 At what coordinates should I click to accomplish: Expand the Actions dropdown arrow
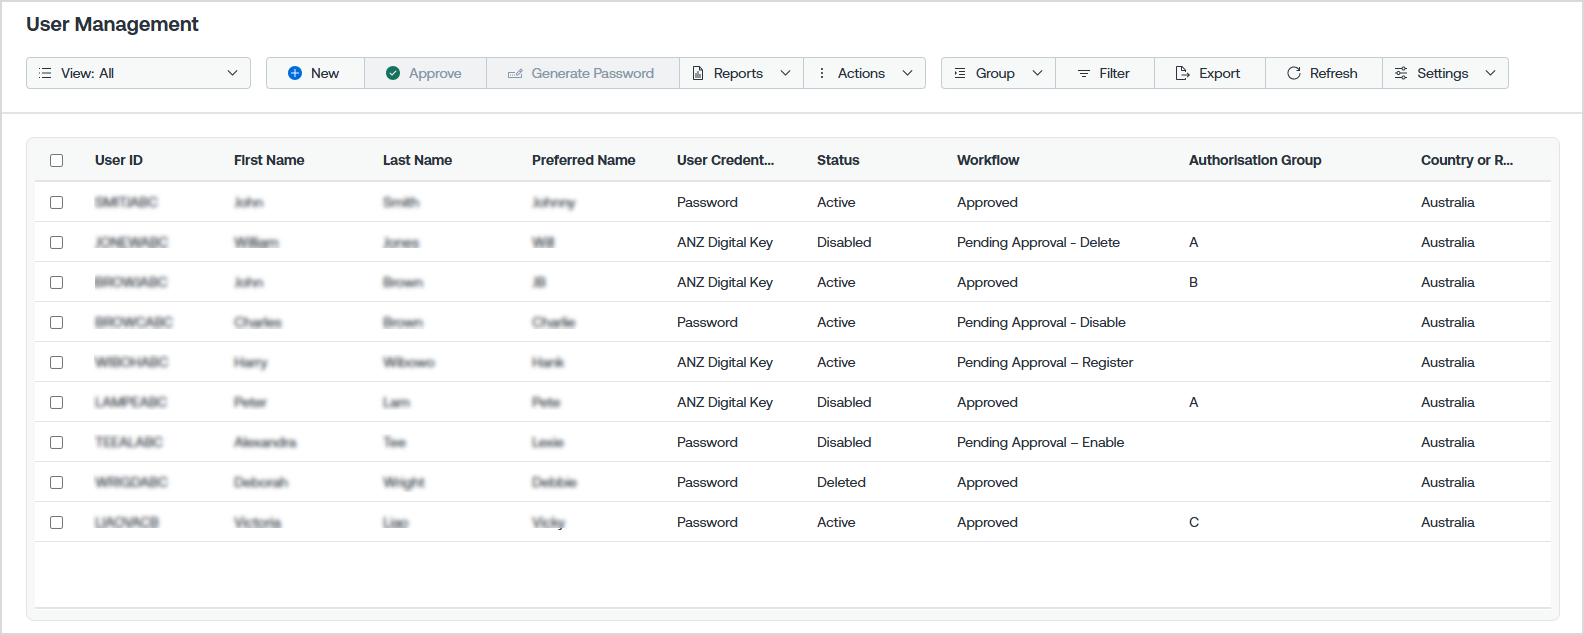907,73
